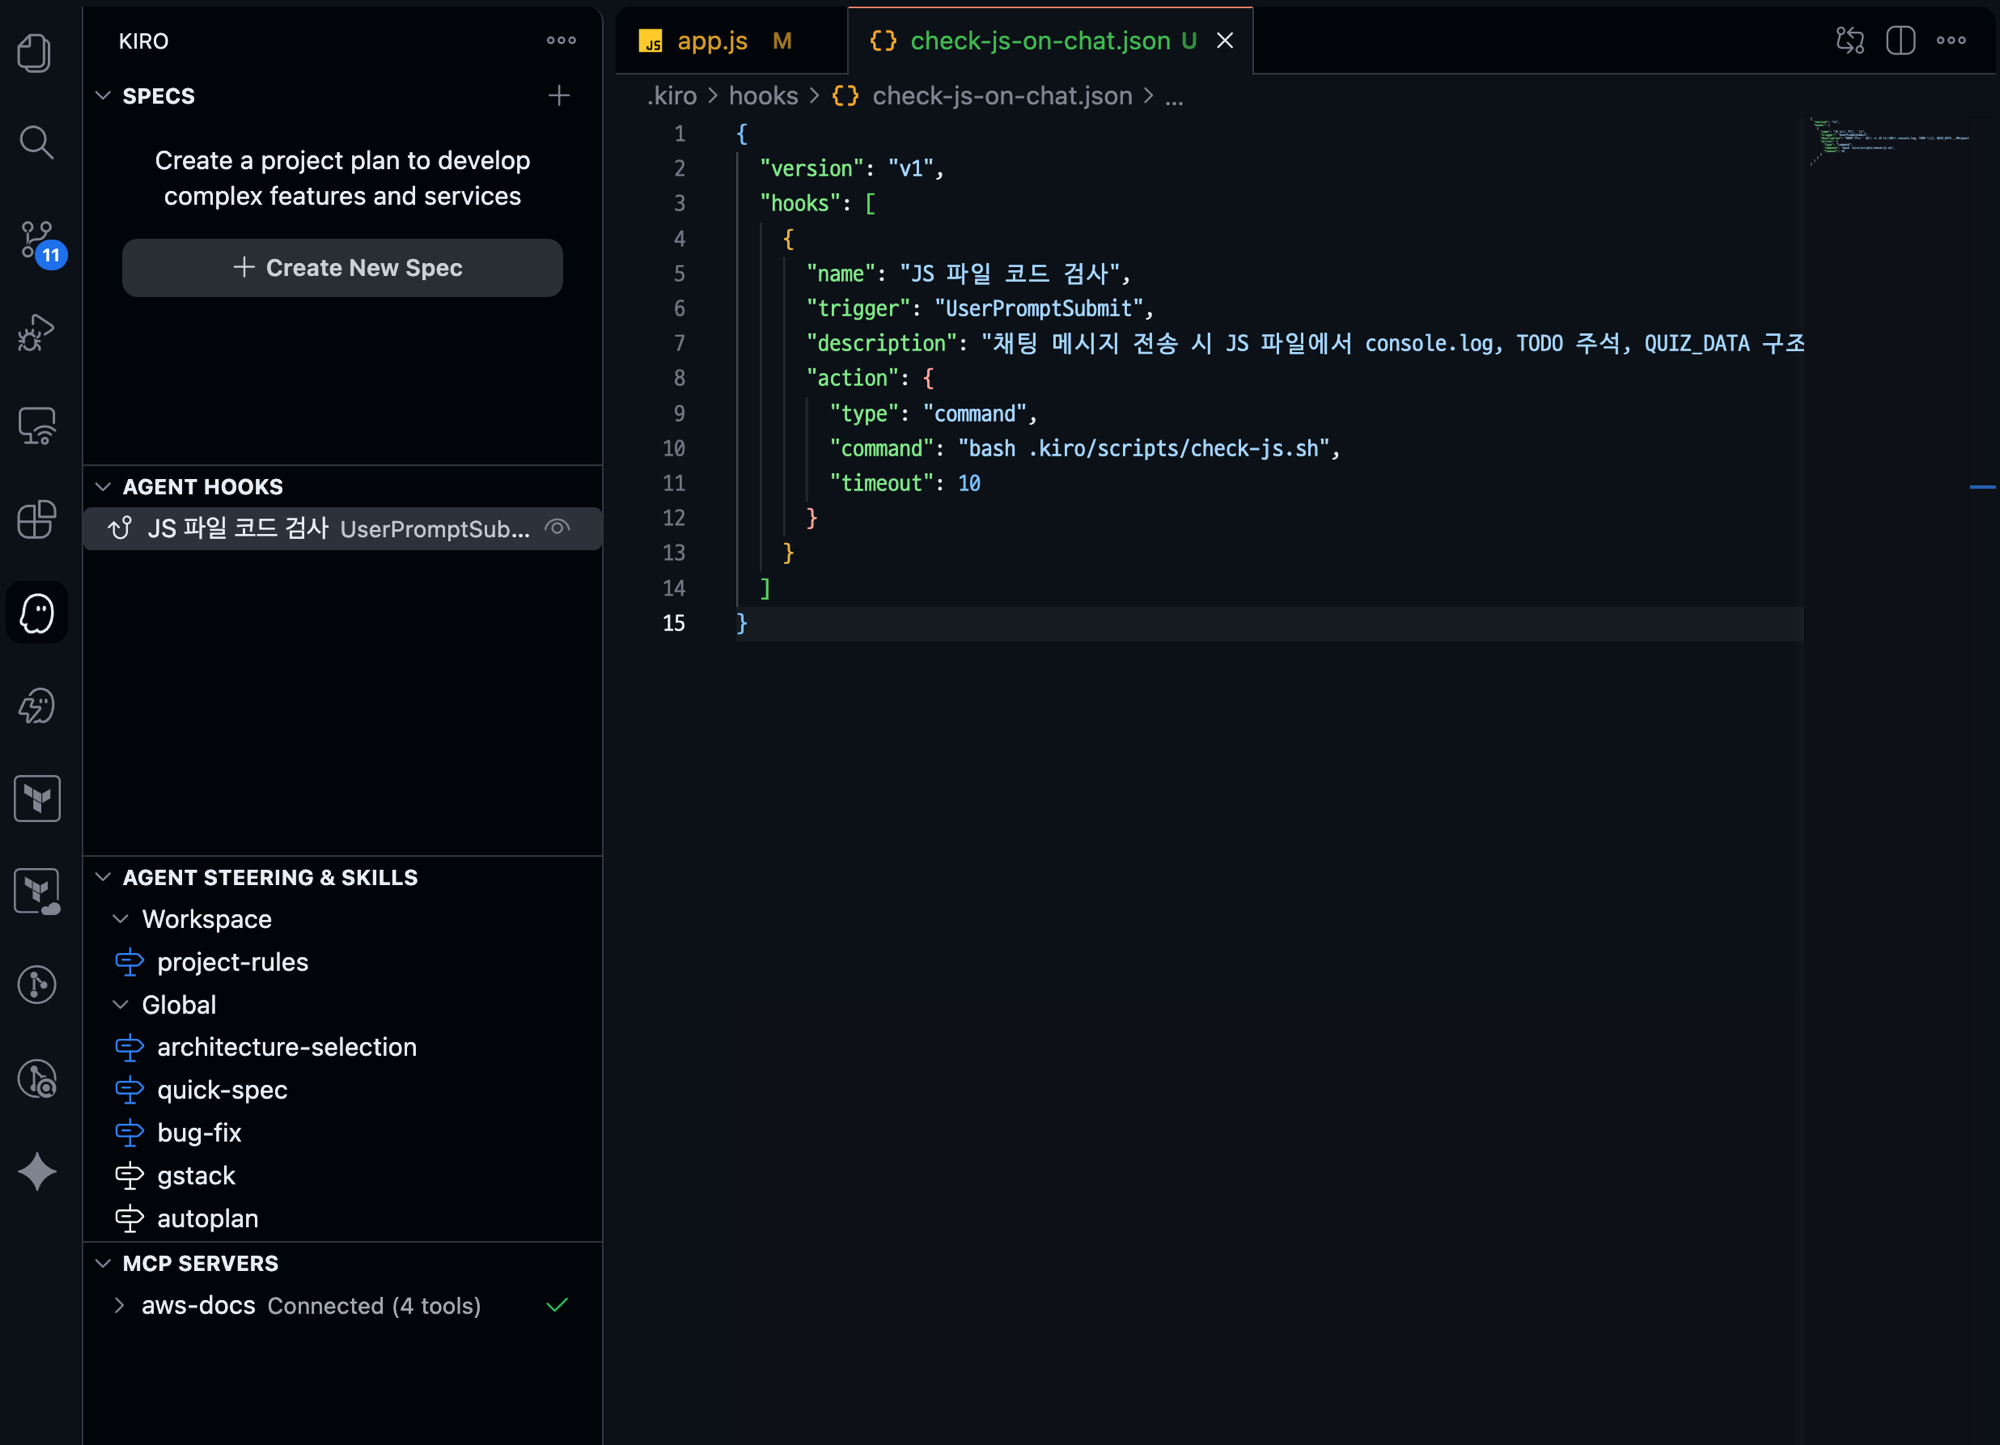Collapse the MCP SERVERS section
Screen dimensions: 2000x1445
[103, 1263]
